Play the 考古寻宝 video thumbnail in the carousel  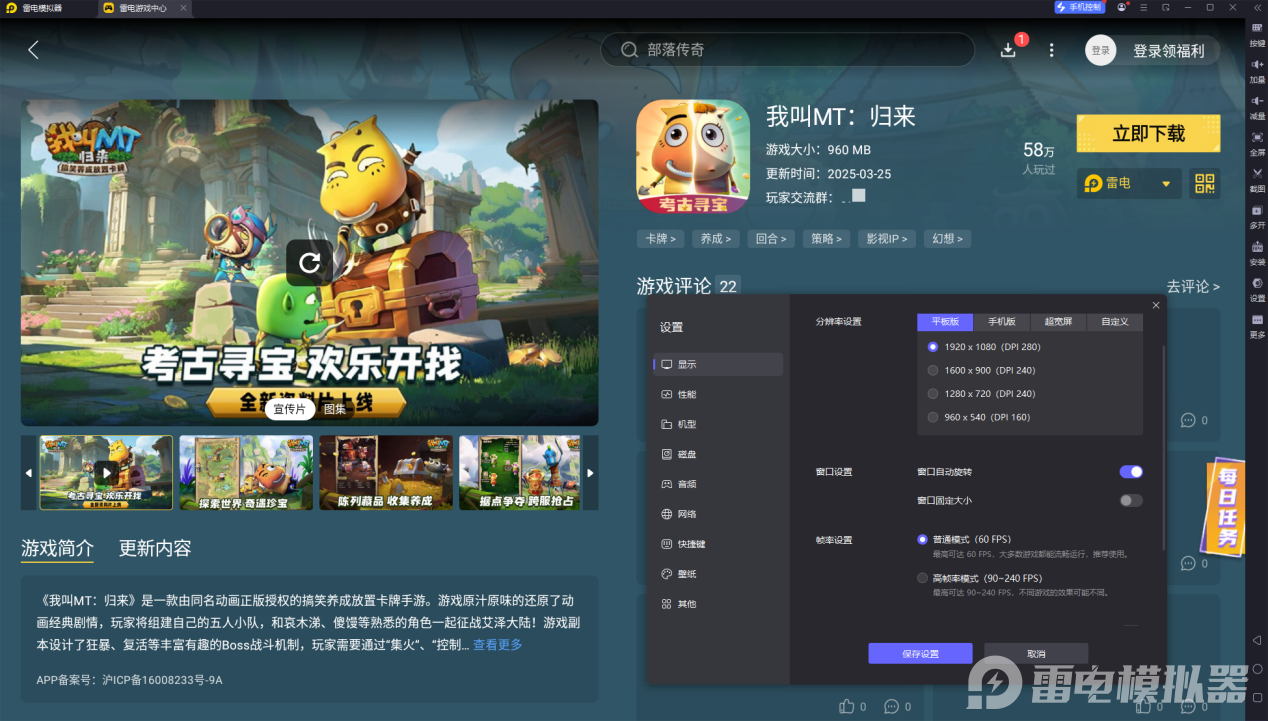point(106,471)
